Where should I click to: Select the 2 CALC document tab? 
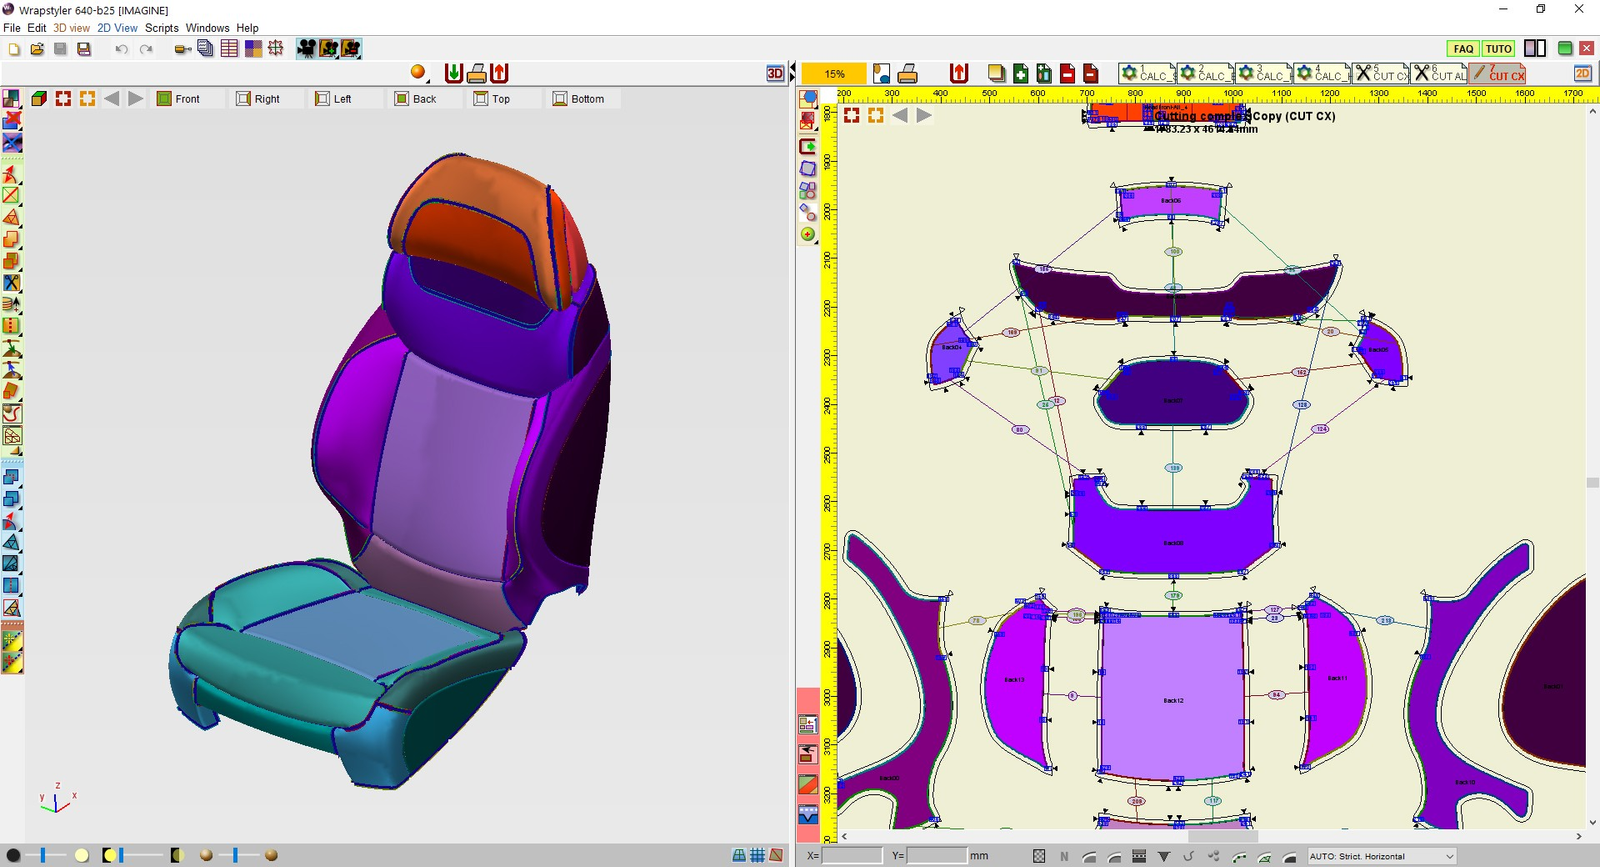[x=1204, y=74]
